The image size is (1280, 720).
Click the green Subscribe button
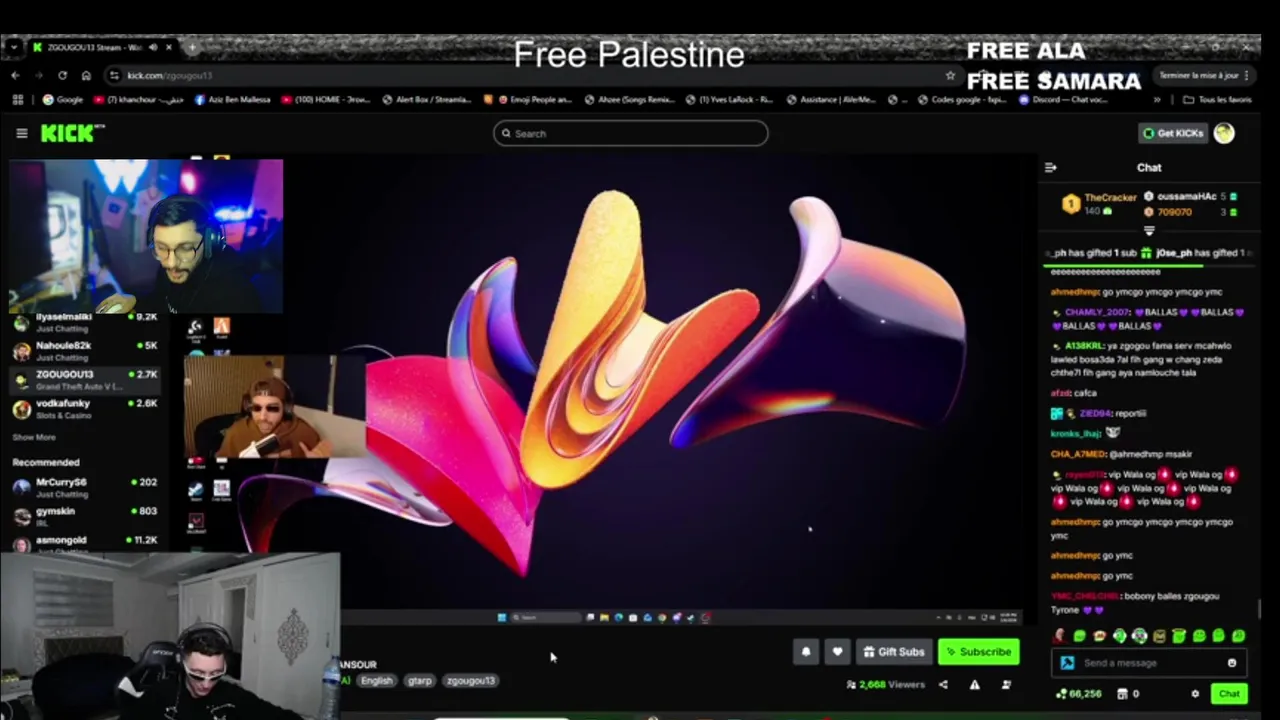979,652
